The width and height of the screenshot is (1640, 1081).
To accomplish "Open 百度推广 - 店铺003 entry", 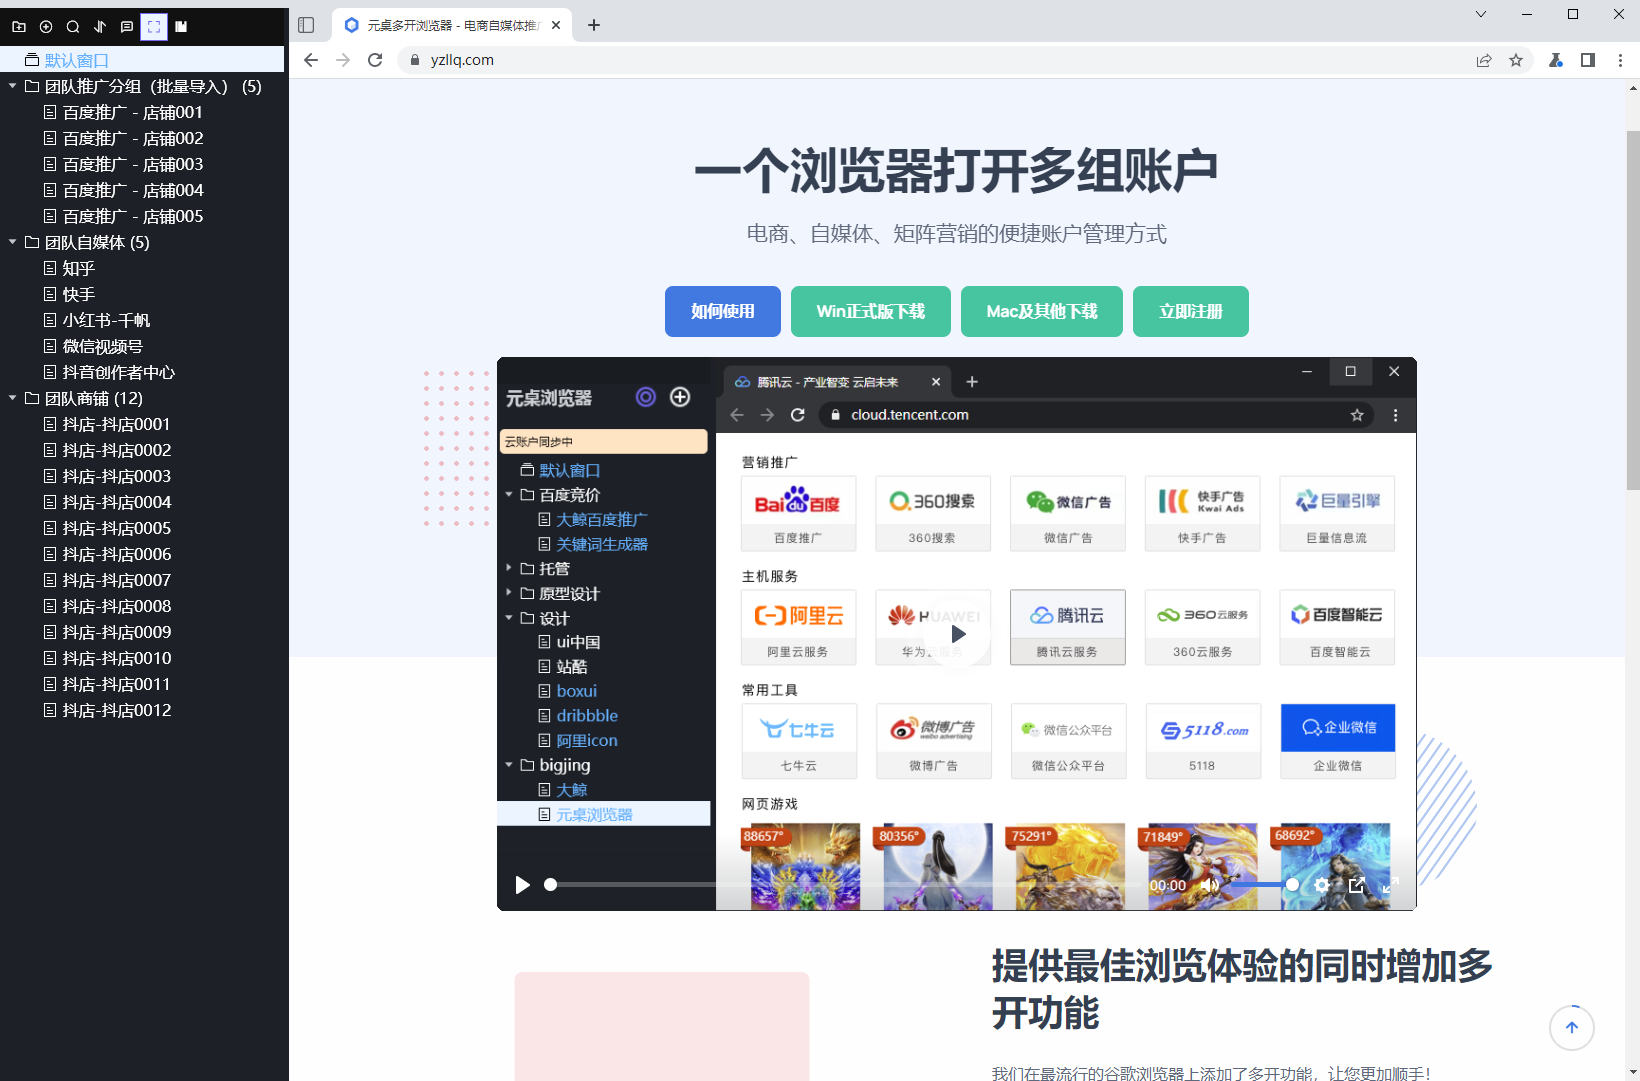I will click(133, 164).
